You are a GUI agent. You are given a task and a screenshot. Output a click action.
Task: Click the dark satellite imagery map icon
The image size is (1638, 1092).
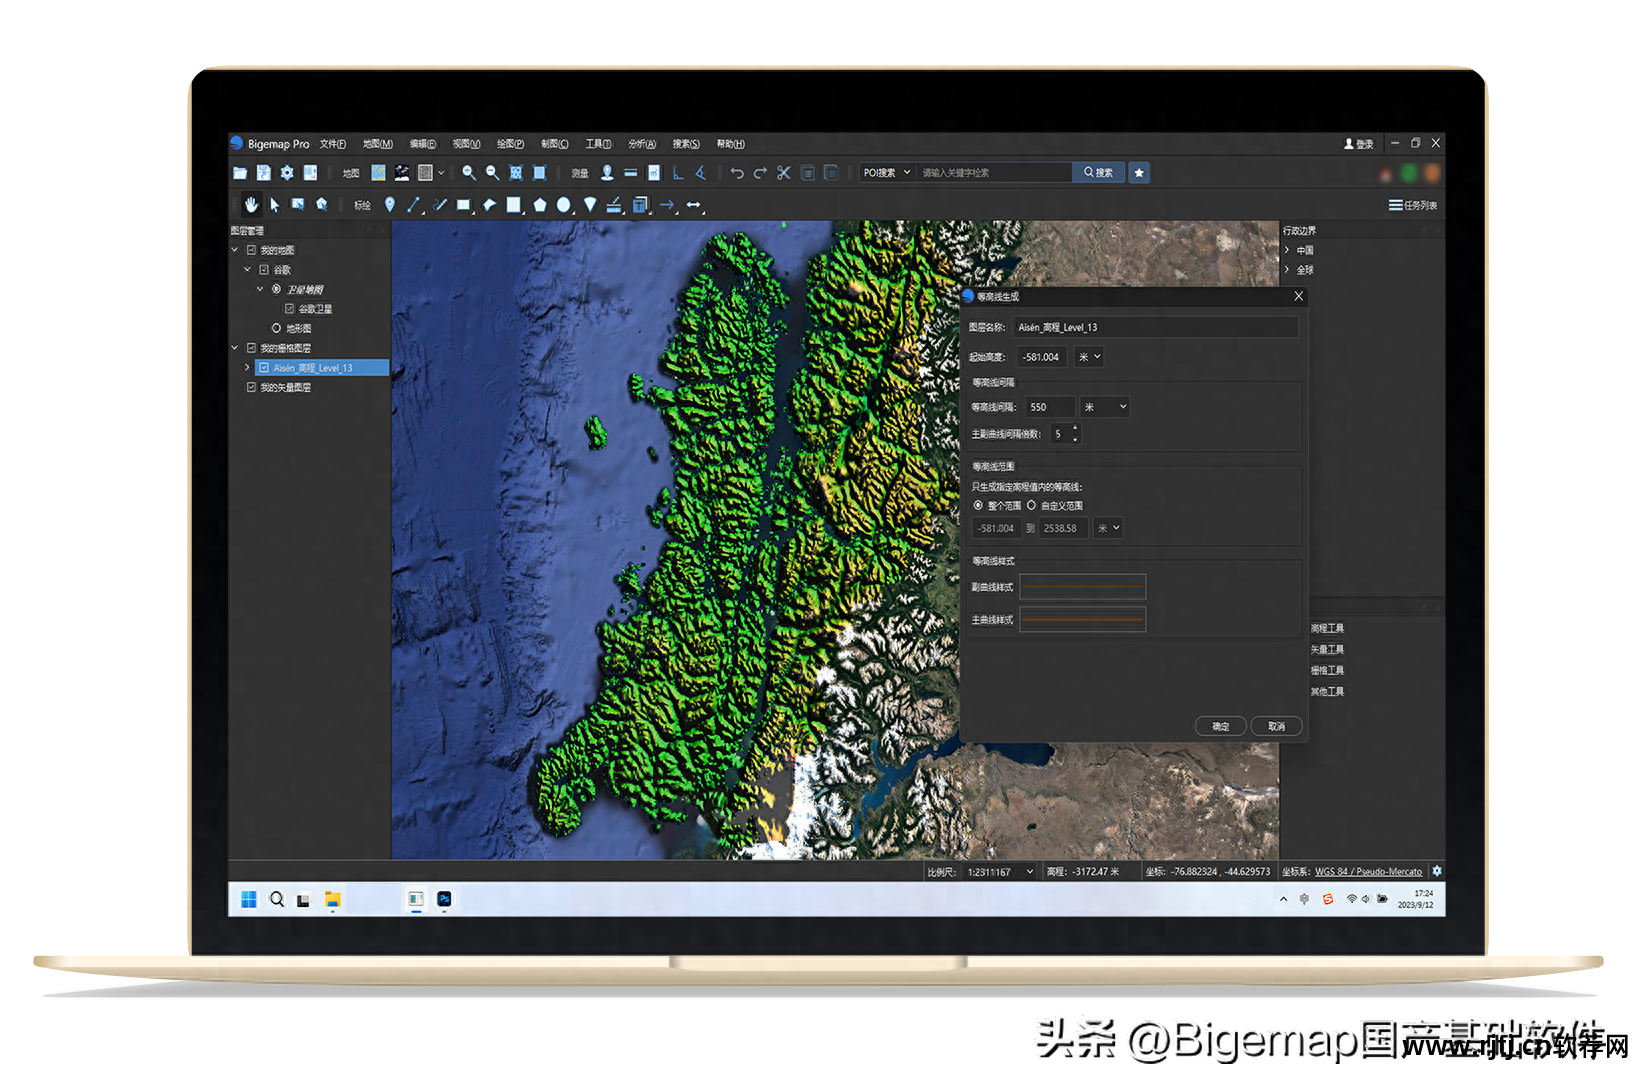click(402, 173)
